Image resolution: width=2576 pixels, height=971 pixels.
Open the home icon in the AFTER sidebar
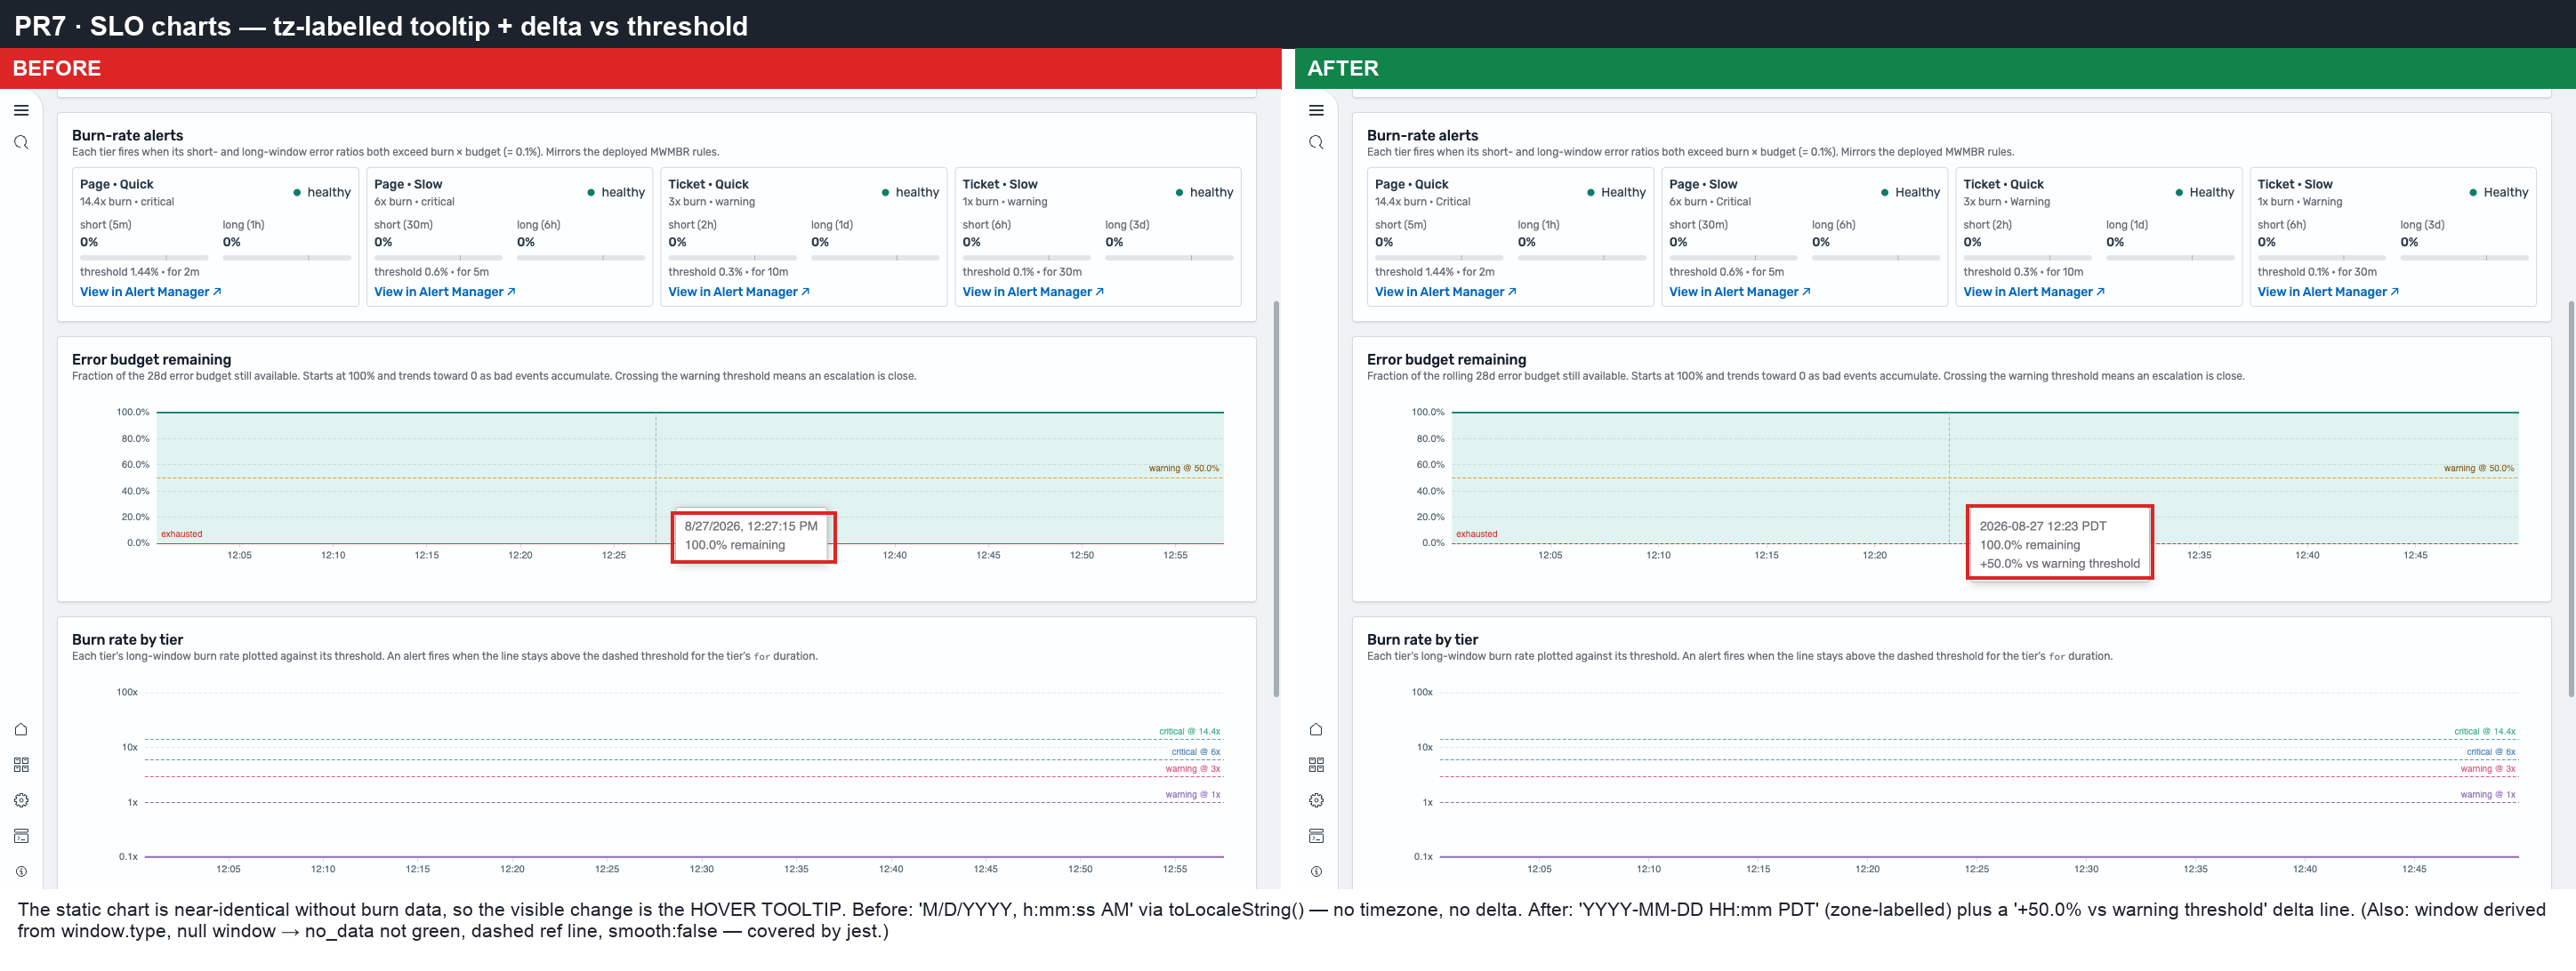point(1316,729)
